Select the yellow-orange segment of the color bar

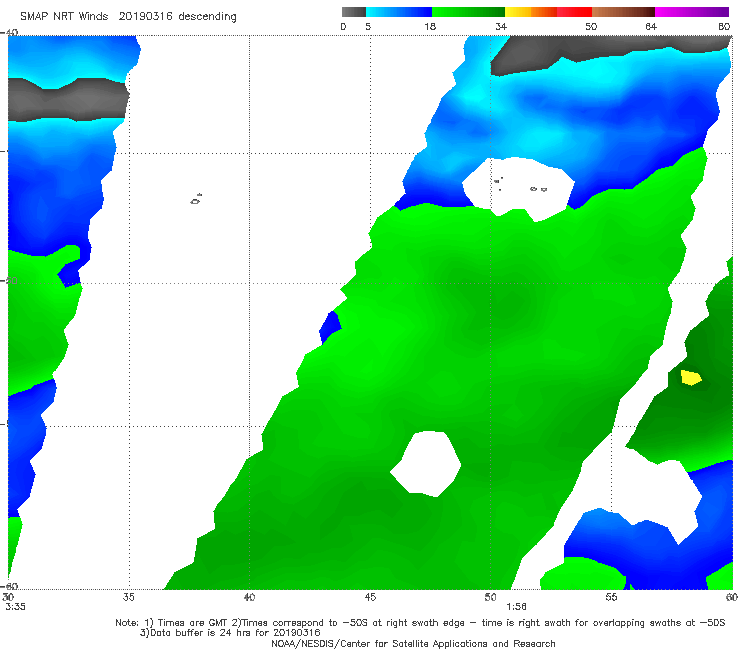(531, 12)
